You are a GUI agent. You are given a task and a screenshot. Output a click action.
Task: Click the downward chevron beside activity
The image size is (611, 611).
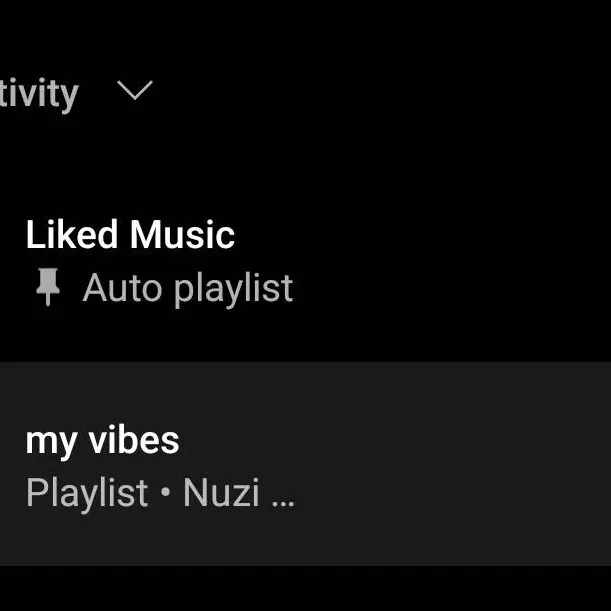pyautogui.click(x=135, y=91)
